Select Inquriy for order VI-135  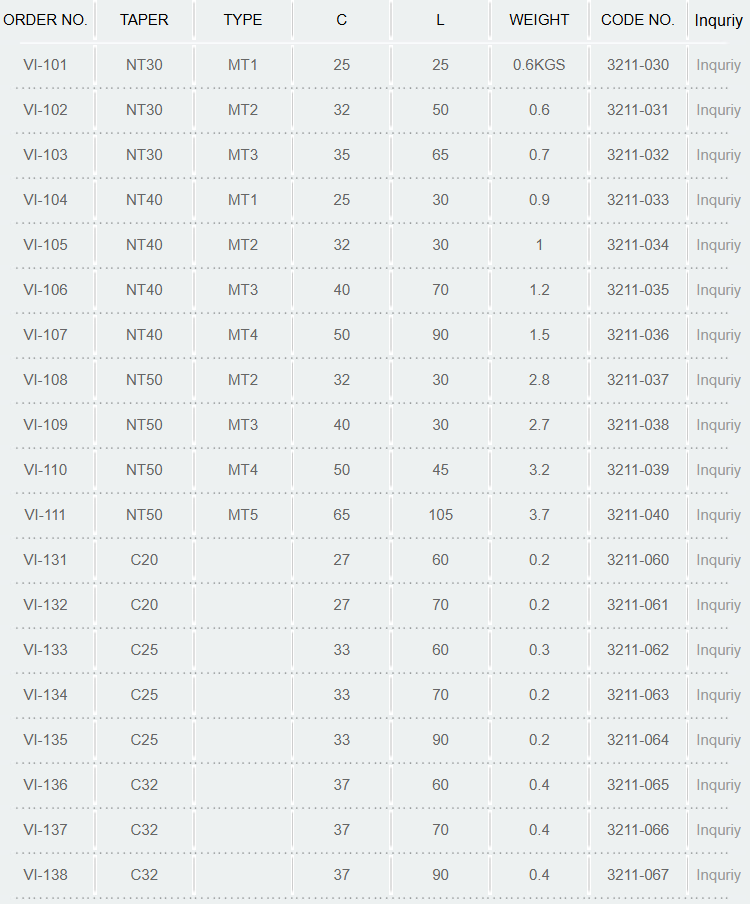pos(718,740)
